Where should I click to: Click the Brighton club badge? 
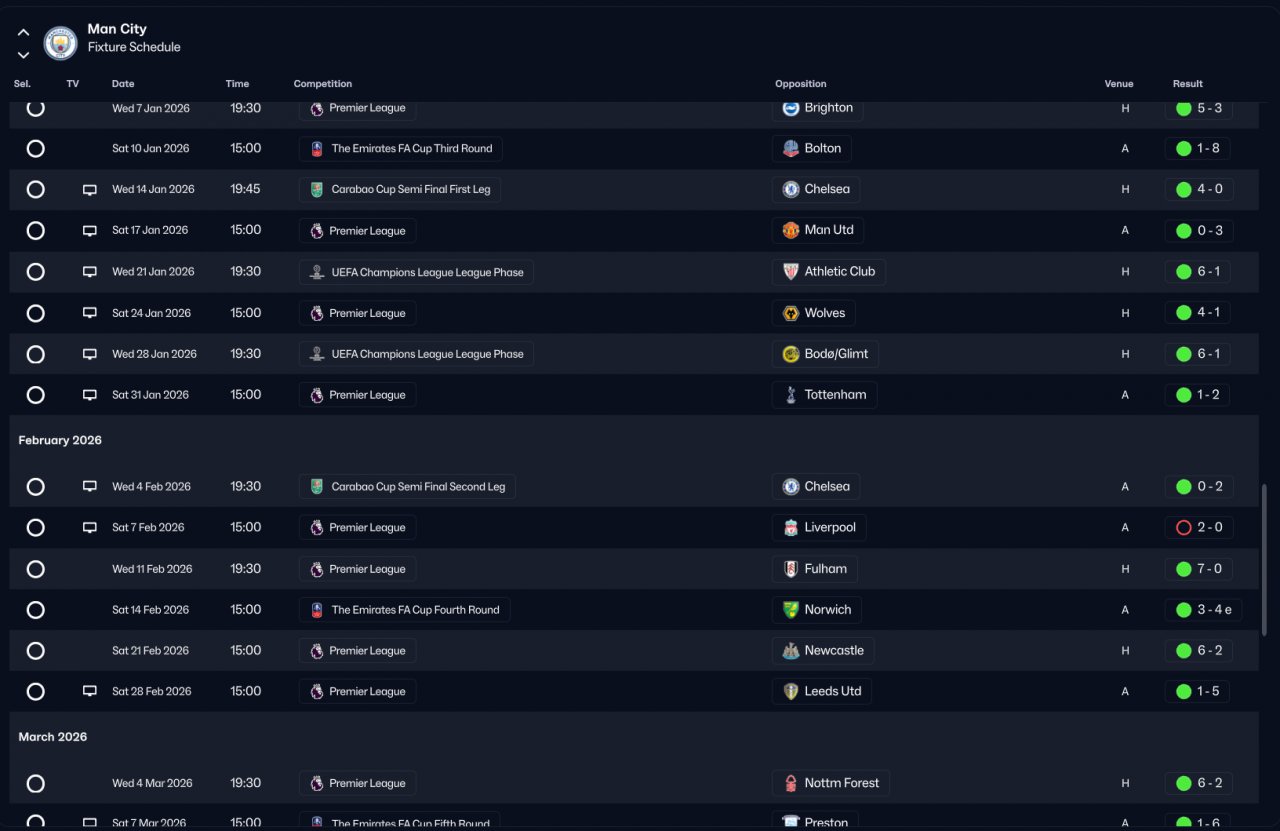coord(791,108)
